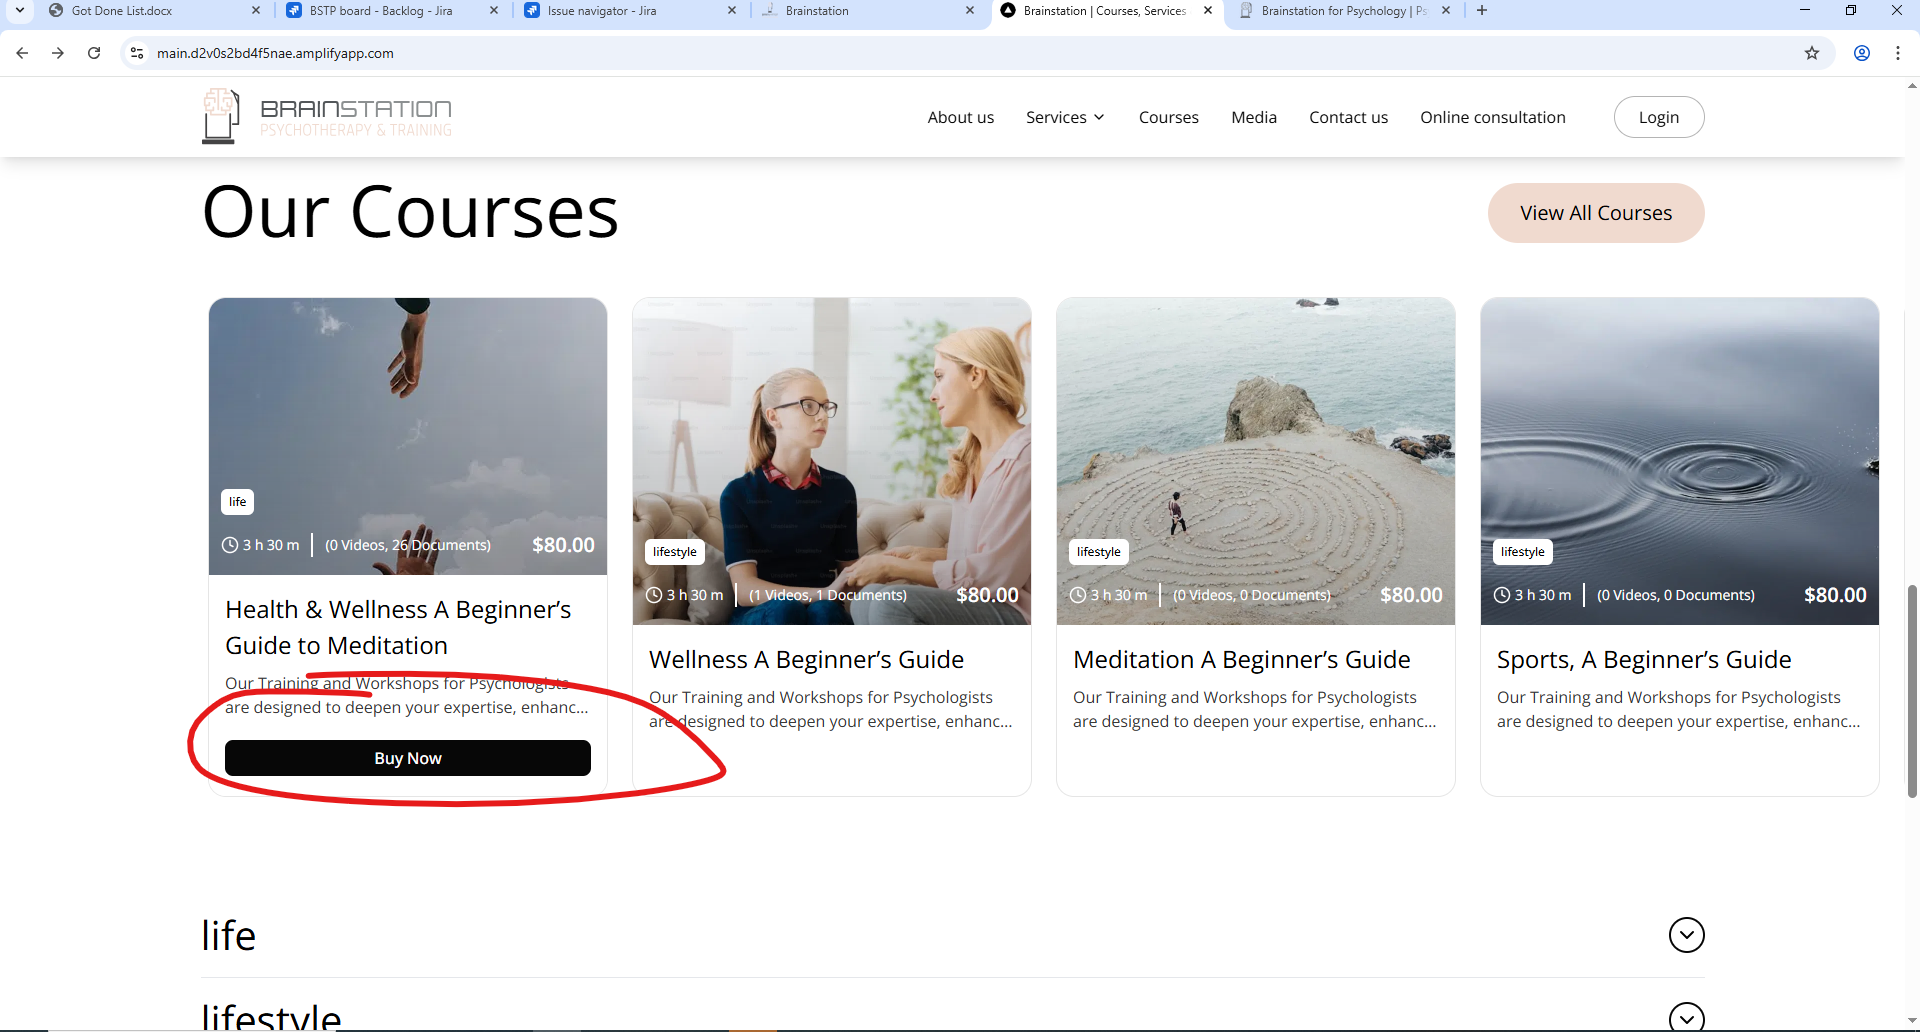Open the browser profile icon

coord(1861,53)
